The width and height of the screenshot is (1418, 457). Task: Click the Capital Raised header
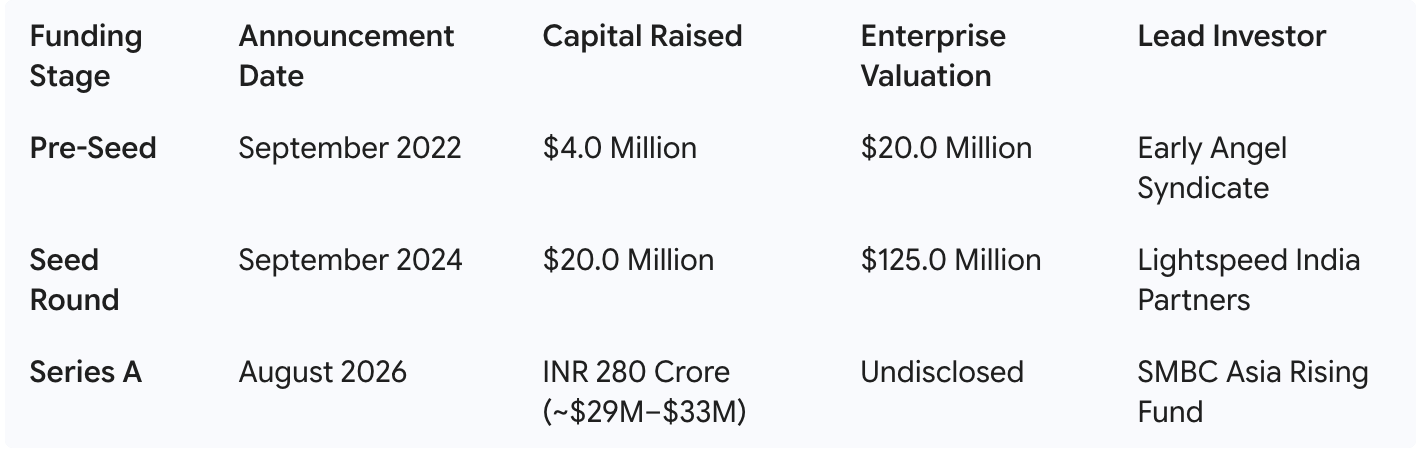(x=642, y=37)
